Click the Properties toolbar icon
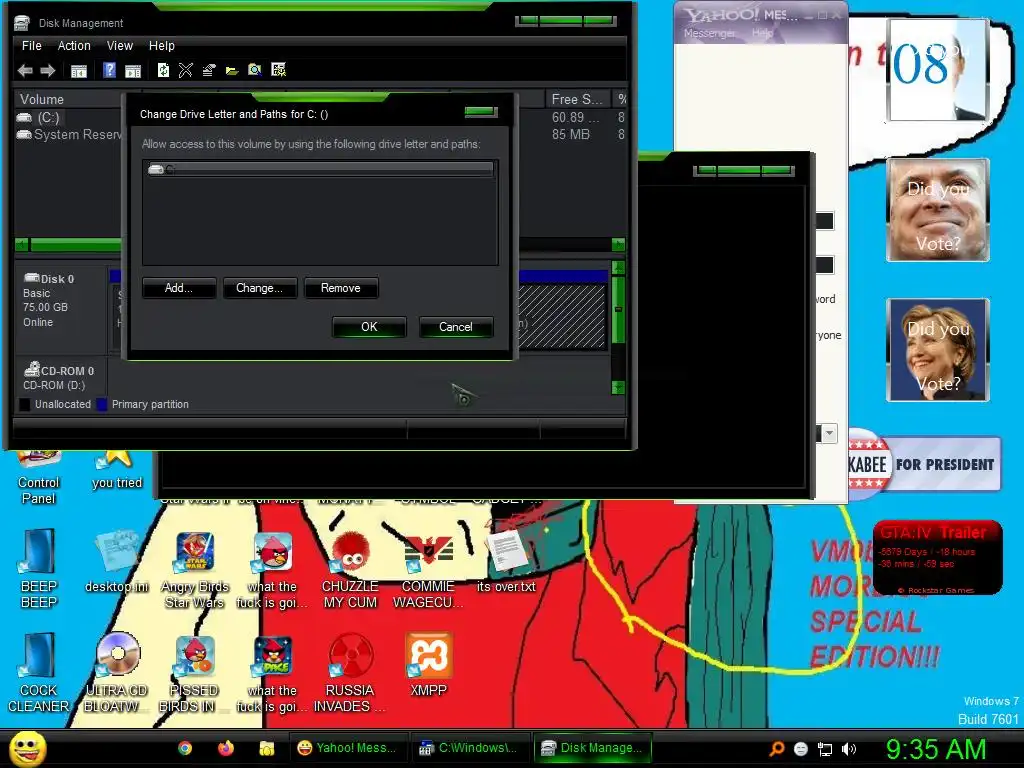Image resolution: width=1024 pixels, height=768 pixels. (209, 70)
